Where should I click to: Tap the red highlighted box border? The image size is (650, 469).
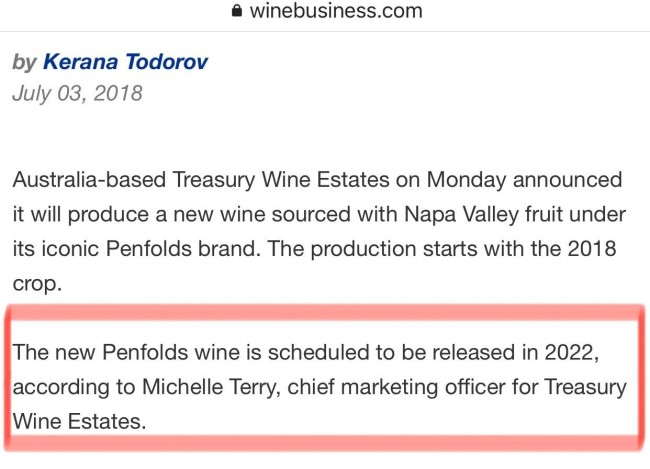pos(325,312)
